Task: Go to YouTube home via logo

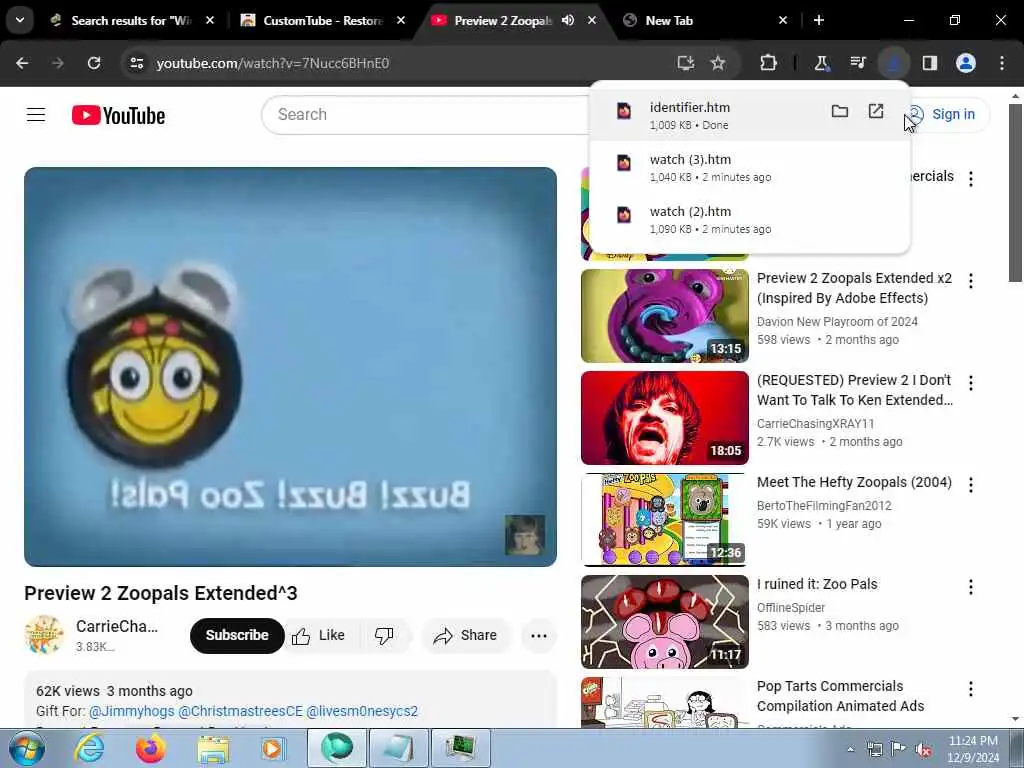Action: click(x=118, y=115)
